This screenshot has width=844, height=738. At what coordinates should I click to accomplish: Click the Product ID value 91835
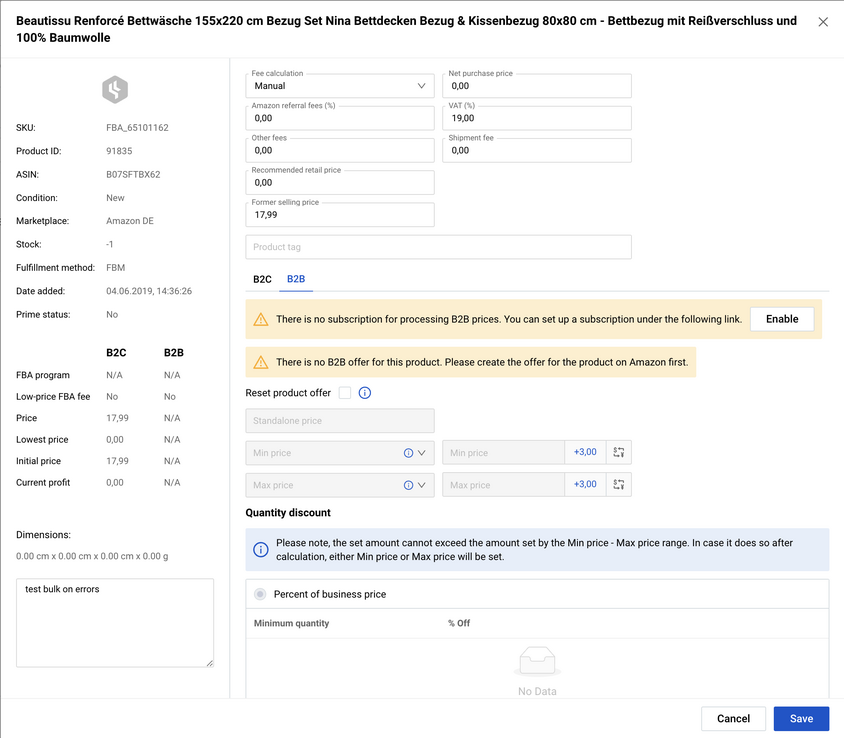click(x=119, y=151)
